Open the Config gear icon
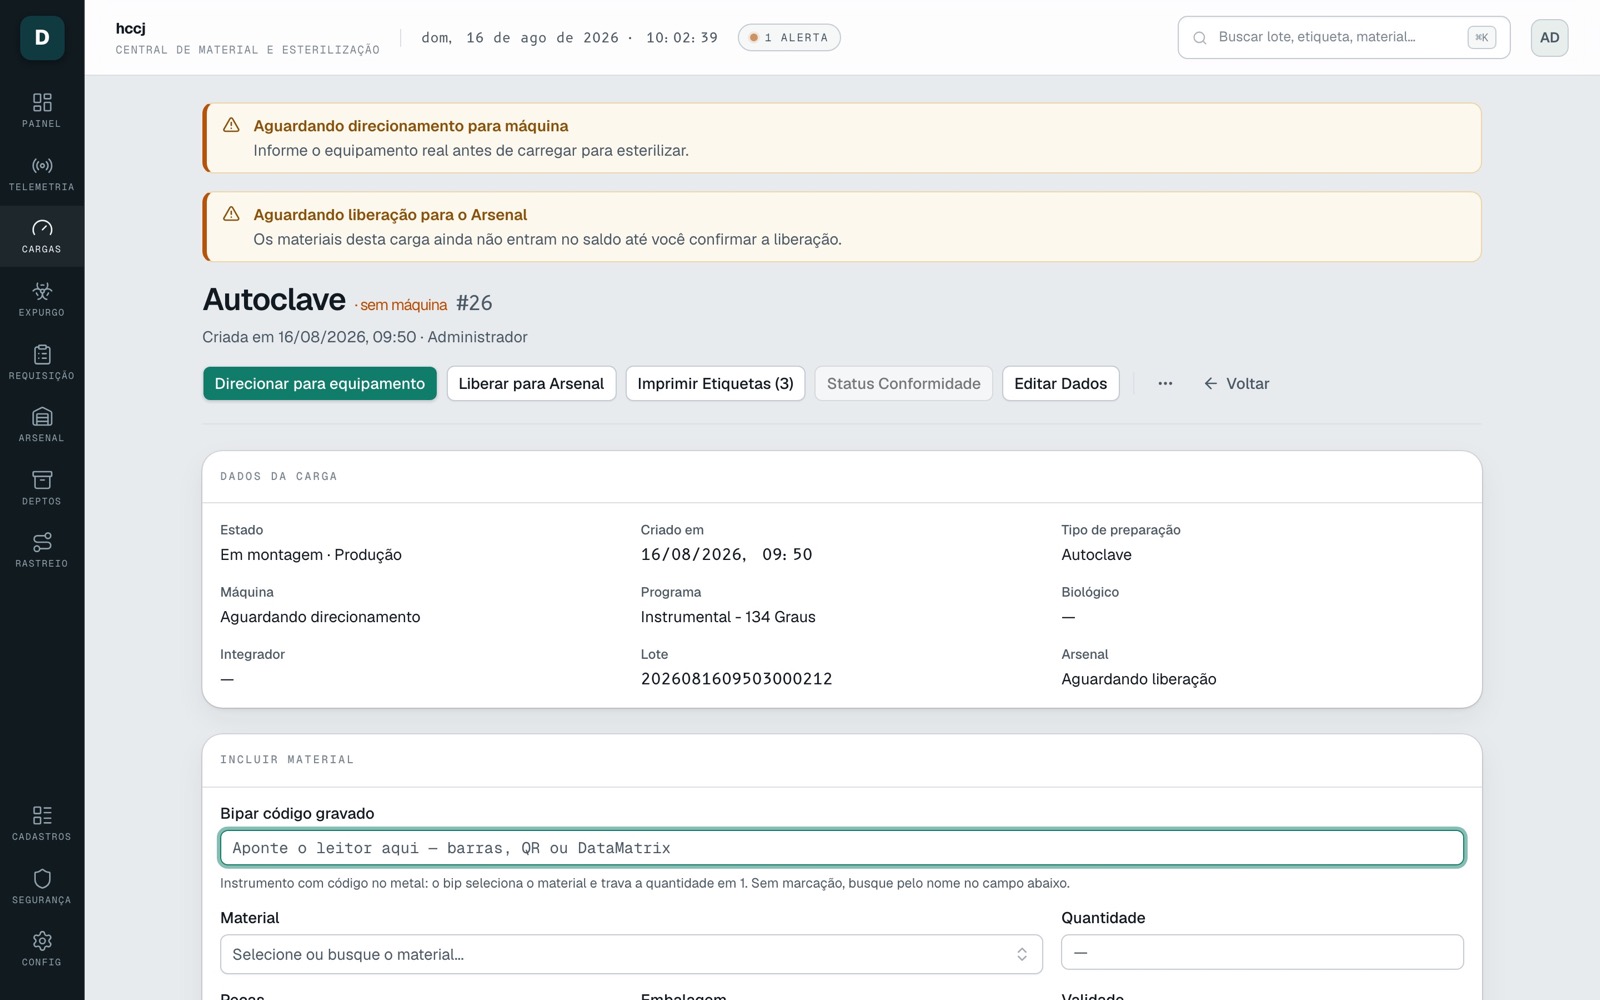The image size is (1600, 1000). [x=42, y=941]
